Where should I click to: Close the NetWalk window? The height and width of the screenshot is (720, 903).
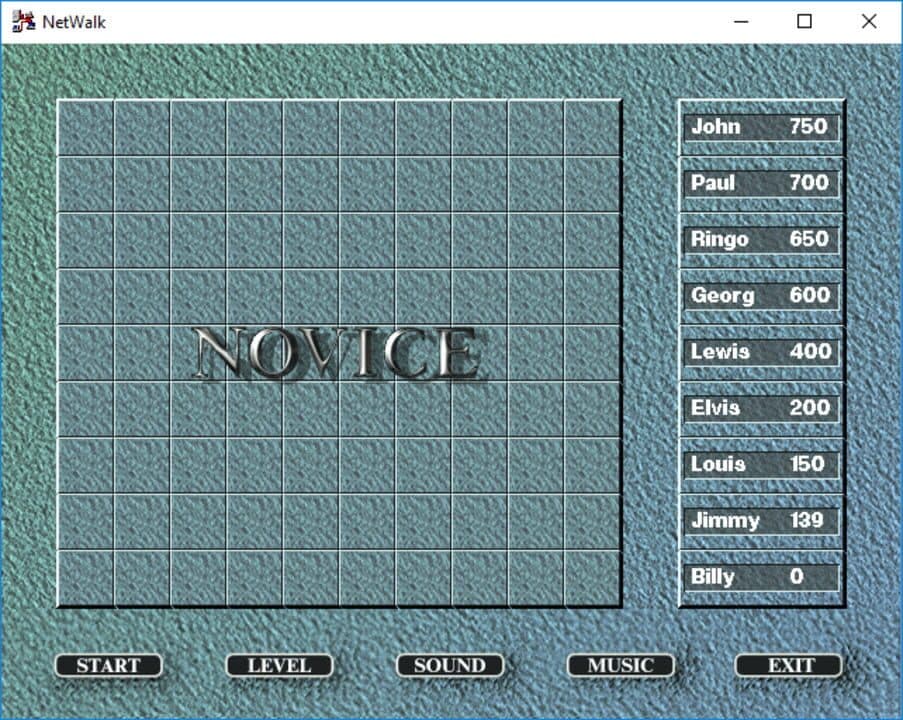869,22
